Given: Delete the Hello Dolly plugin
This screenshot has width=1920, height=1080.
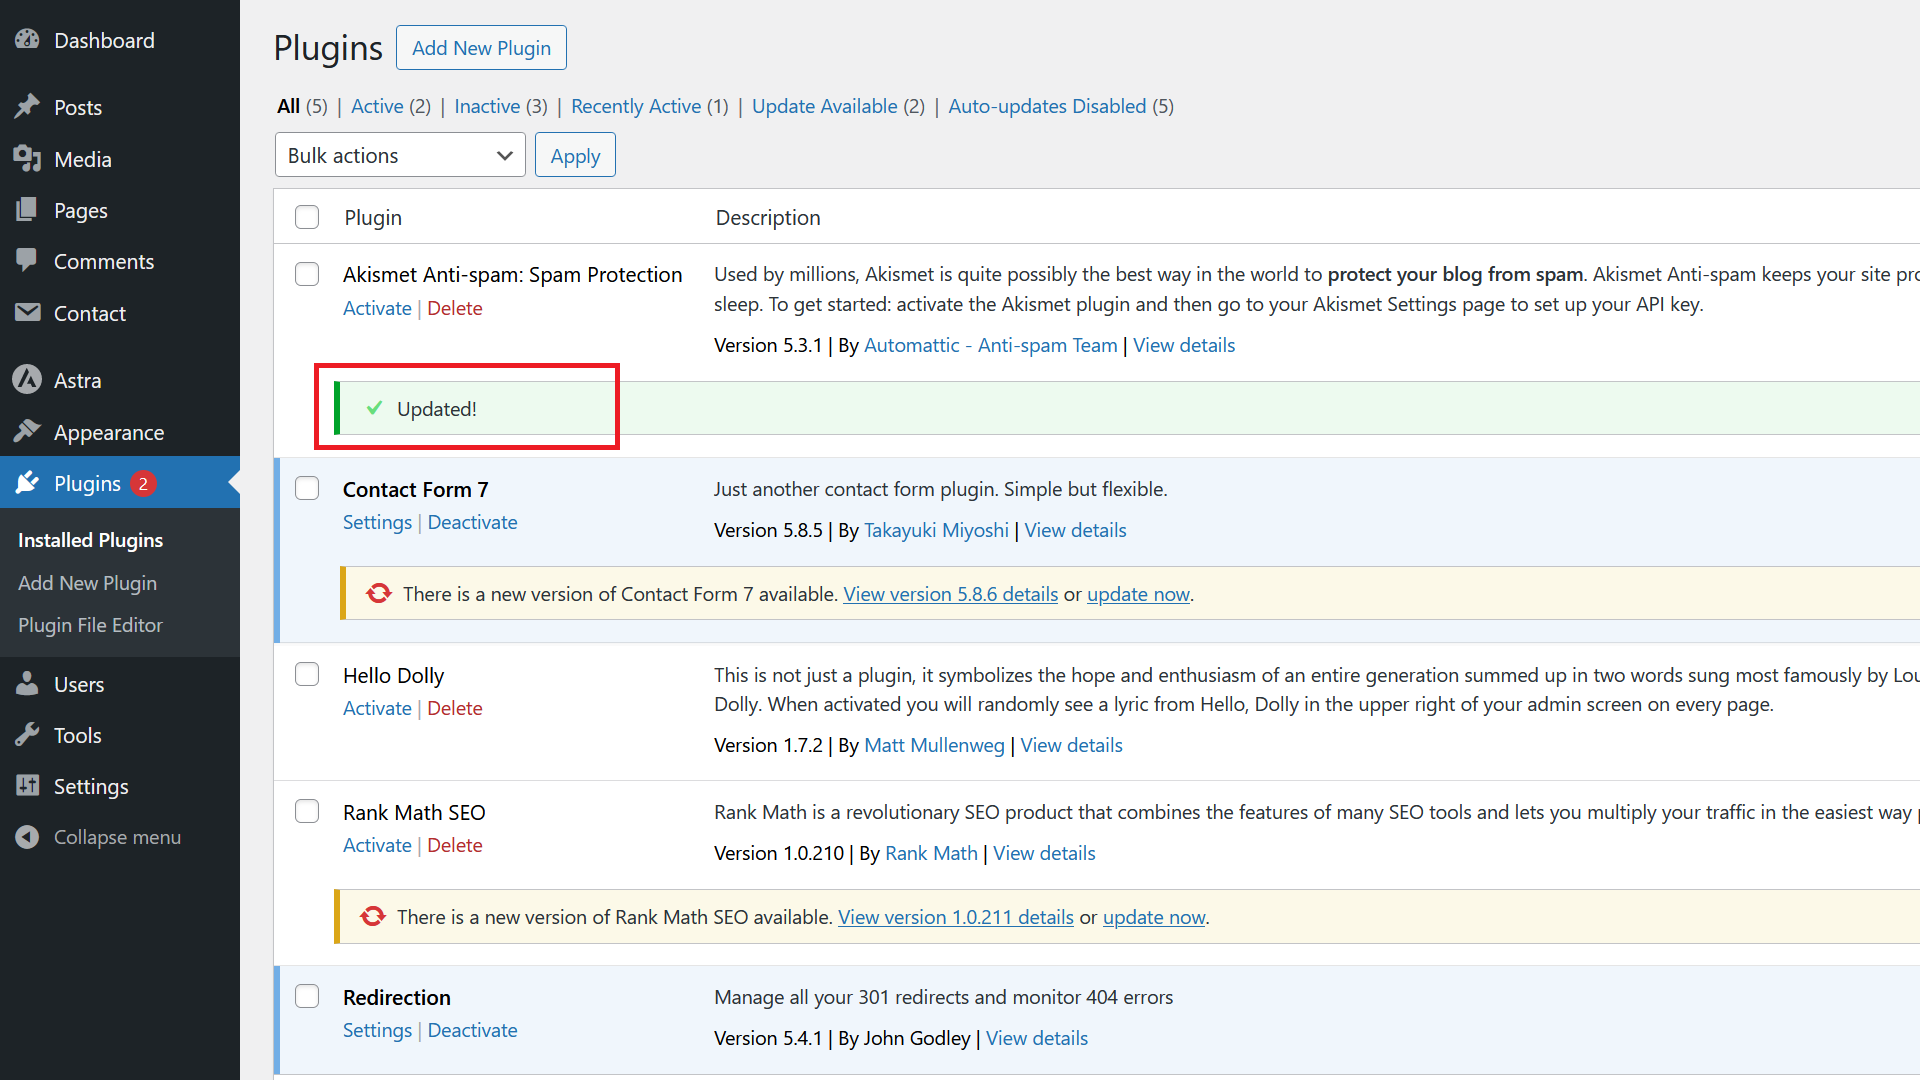Looking at the screenshot, I should click(455, 708).
